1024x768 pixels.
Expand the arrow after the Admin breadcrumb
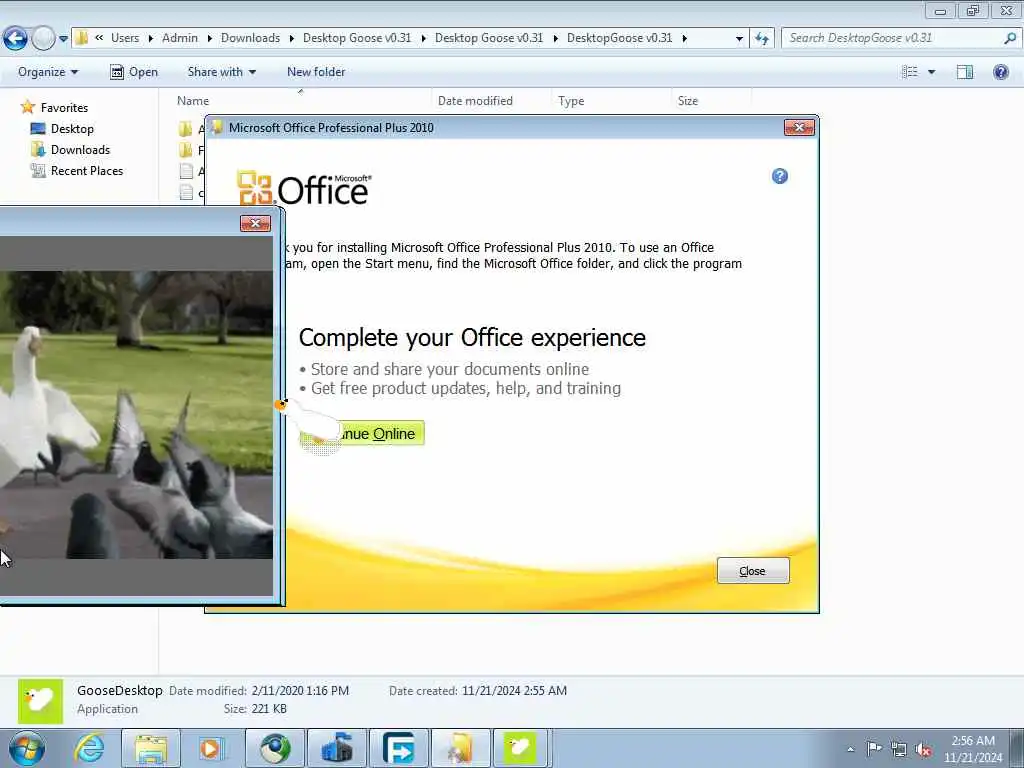[x=209, y=39]
